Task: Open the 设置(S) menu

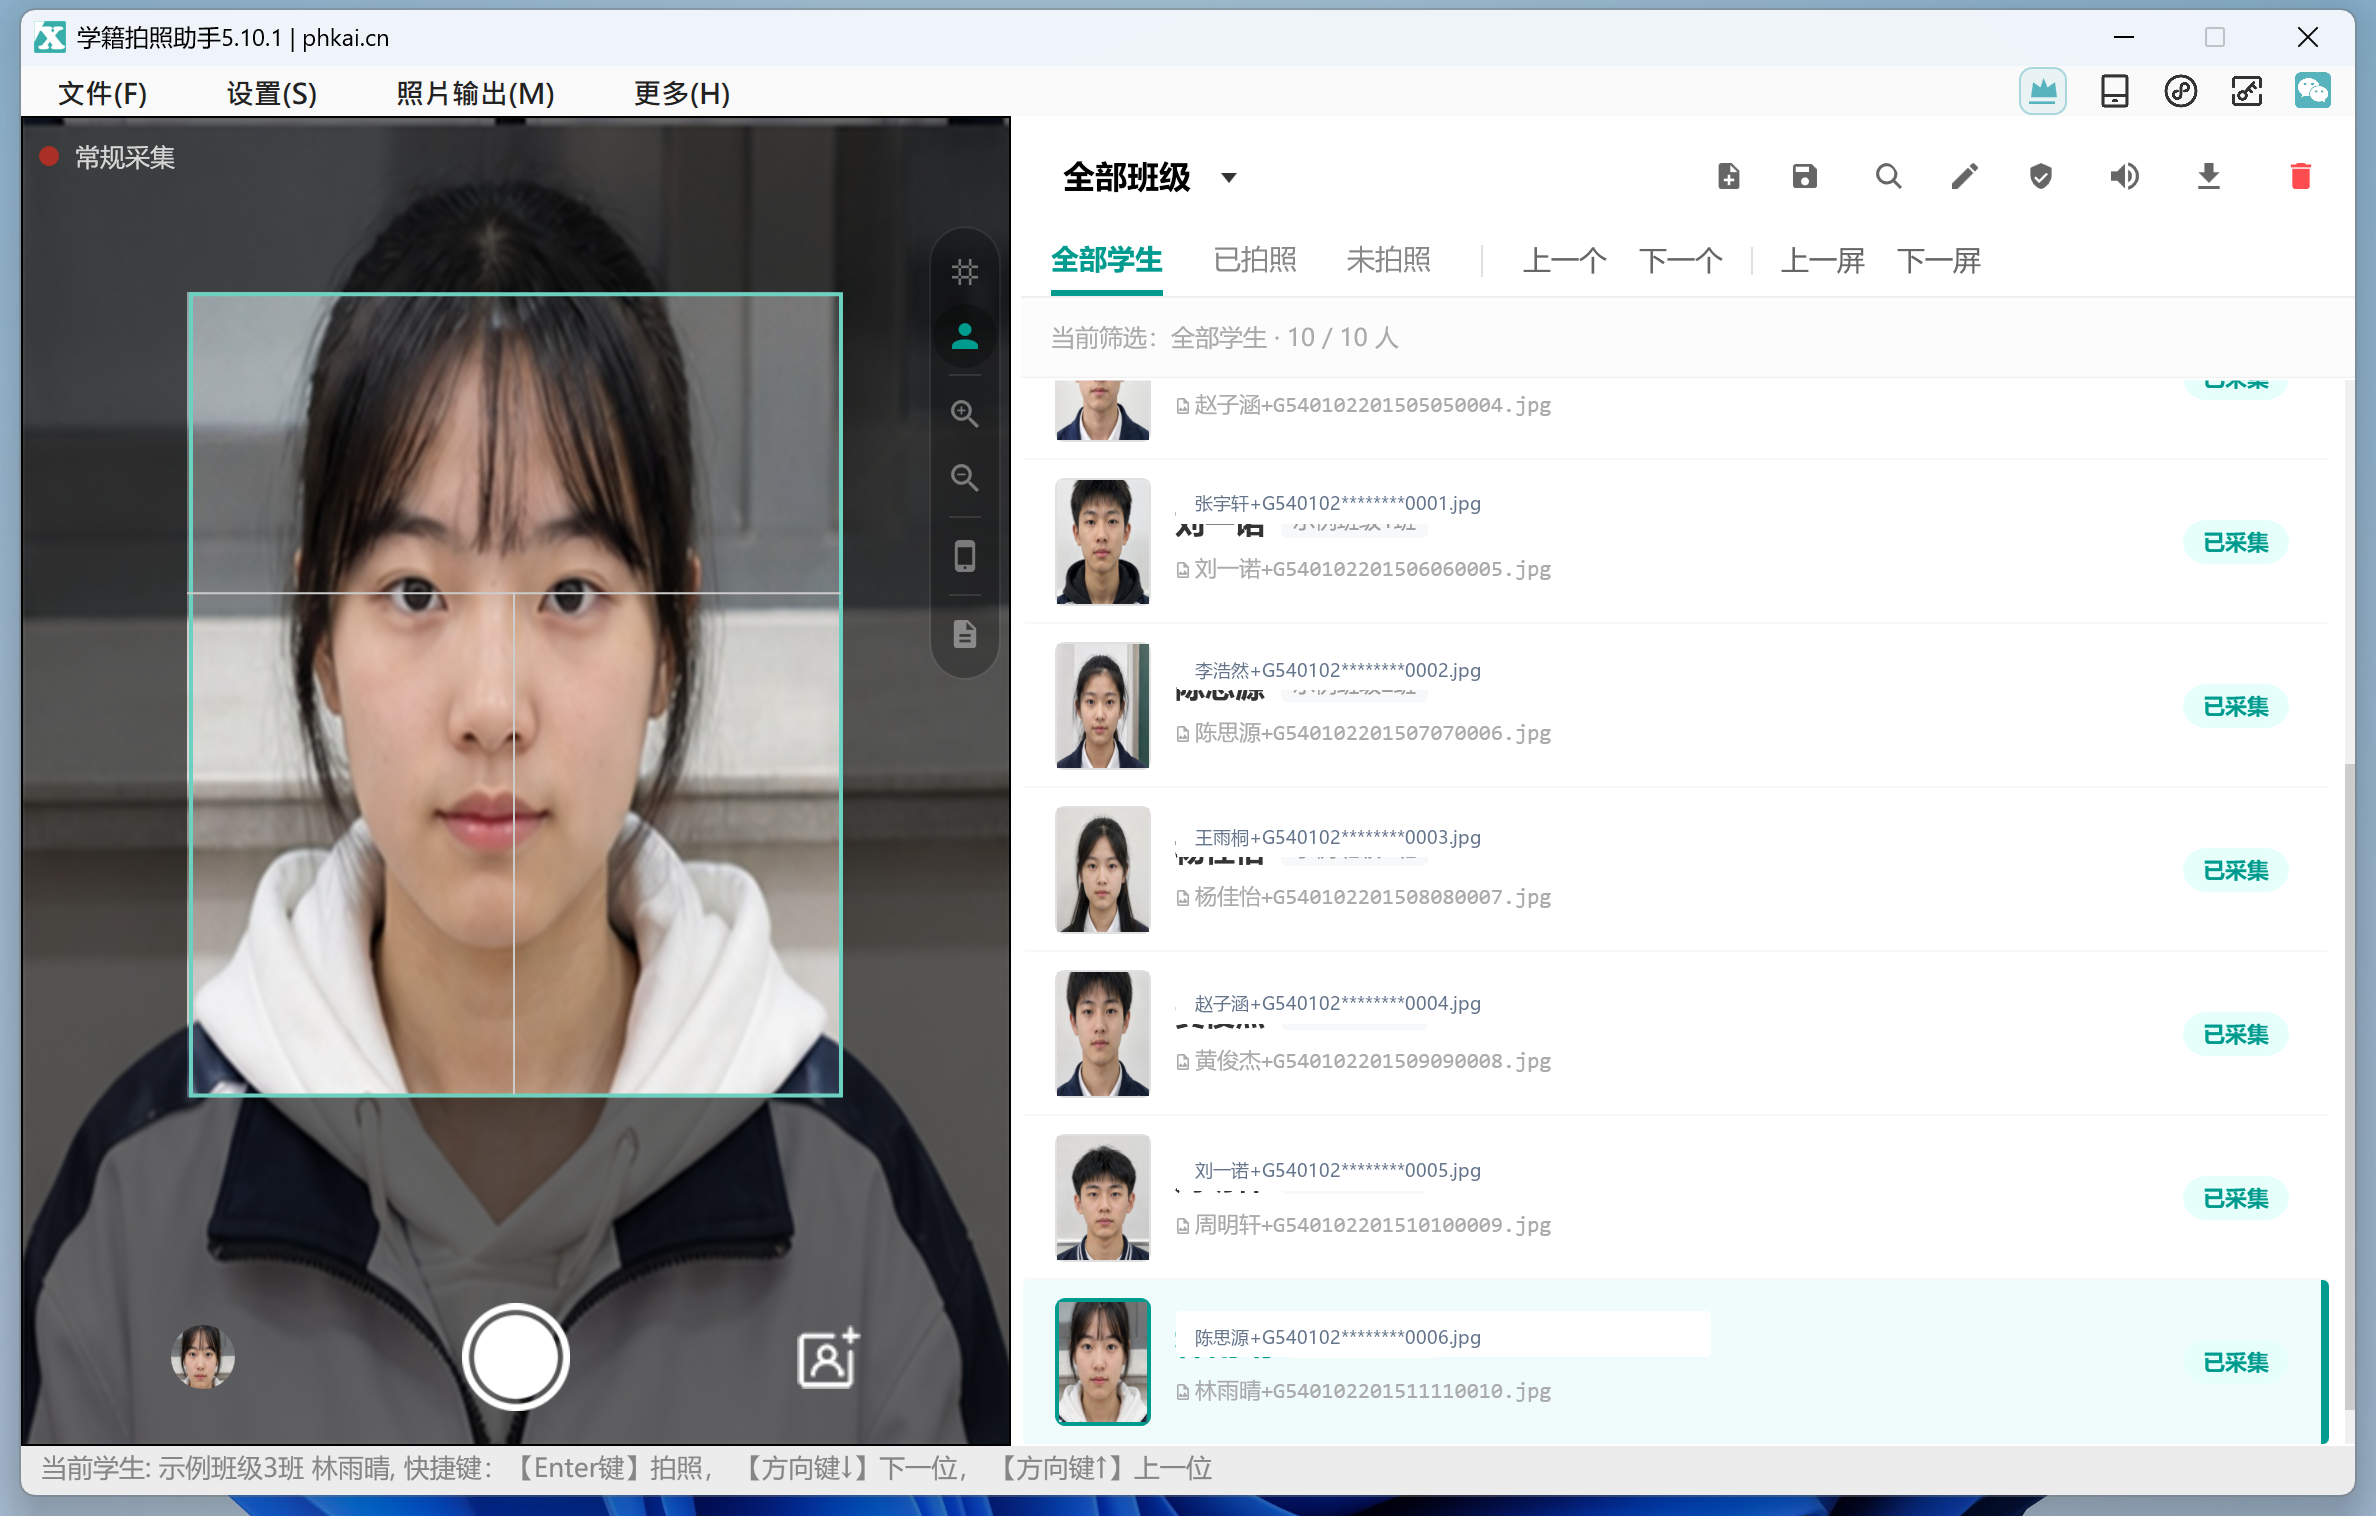Action: (x=271, y=93)
